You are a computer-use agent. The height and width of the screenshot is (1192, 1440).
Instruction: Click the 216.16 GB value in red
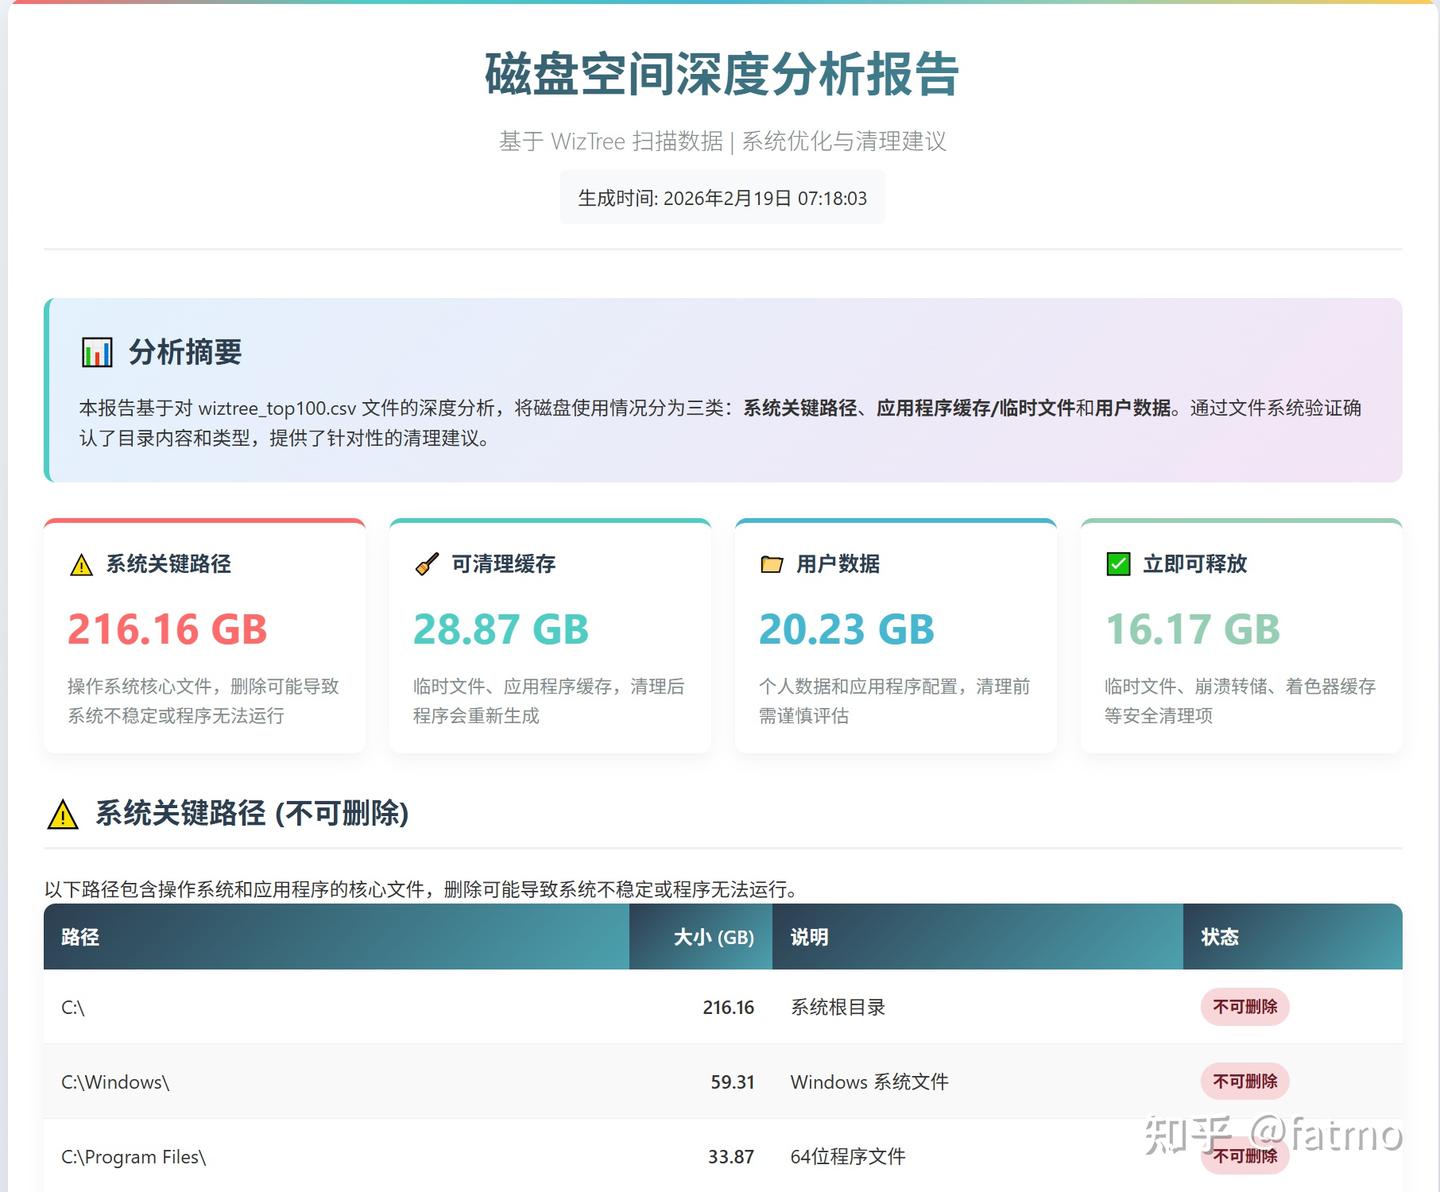pos(168,629)
